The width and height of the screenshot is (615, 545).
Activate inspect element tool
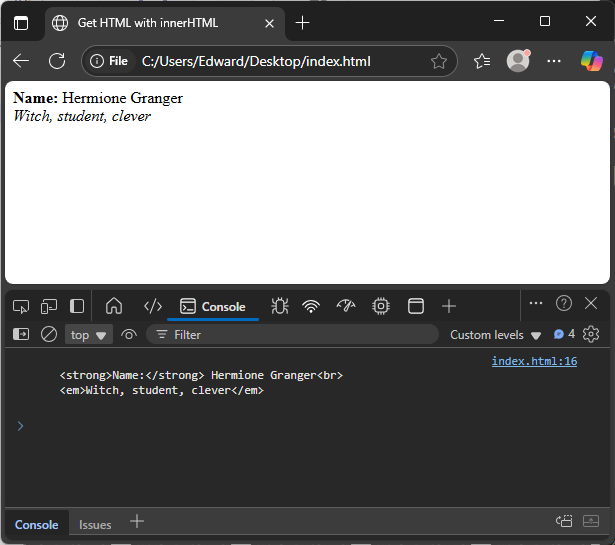[x=21, y=307]
